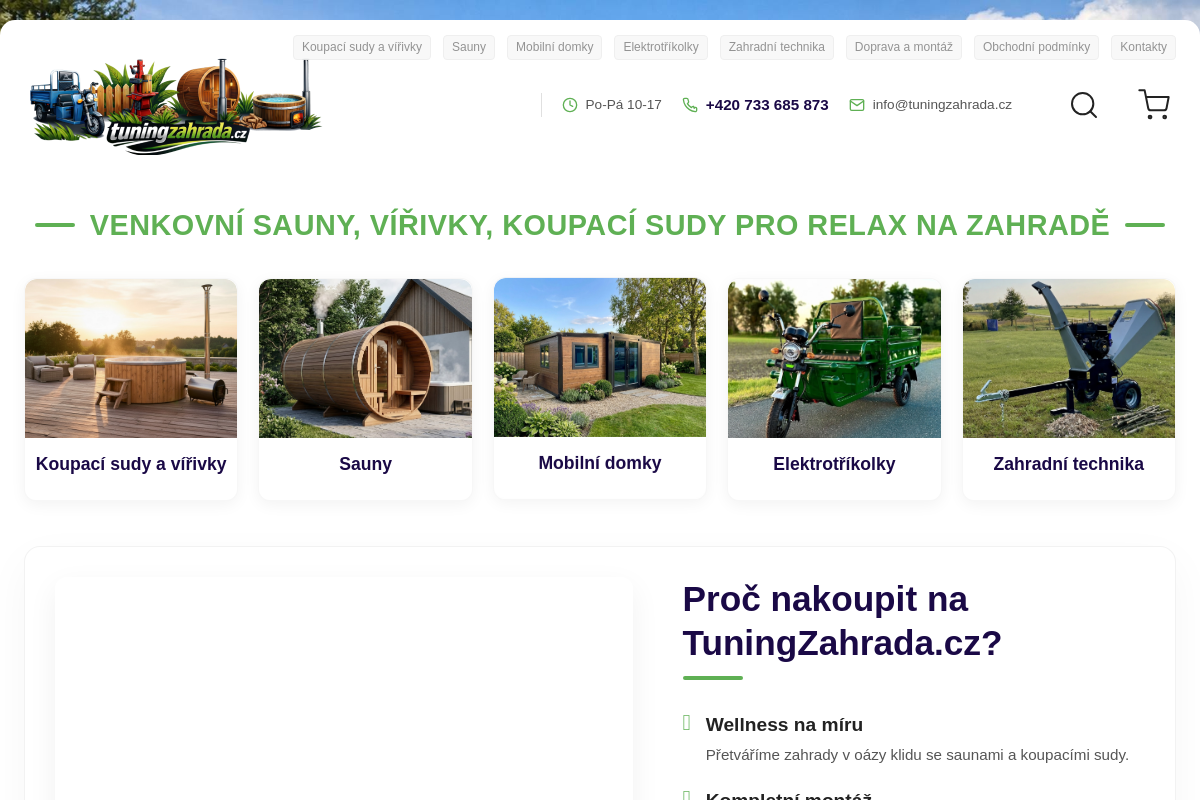Click heading Proč nakoupit na TuningZahrada.cz?
1200x800 pixels.
pyautogui.click(x=842, y=621)
